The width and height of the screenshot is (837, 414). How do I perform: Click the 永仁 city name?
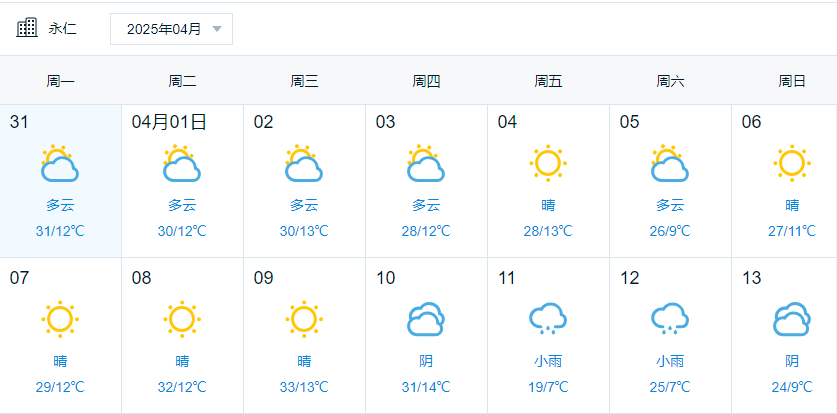(x=62, y=29)
